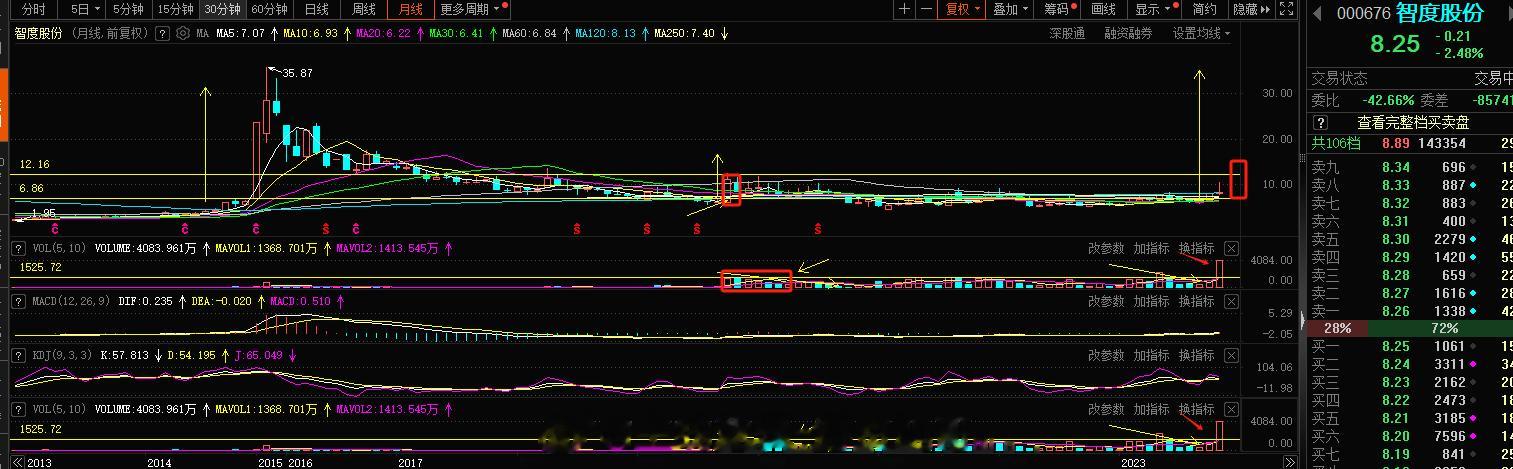Toggle the 简约 simplified mode
The image size is (1513, 469).
click(1205, 9)
